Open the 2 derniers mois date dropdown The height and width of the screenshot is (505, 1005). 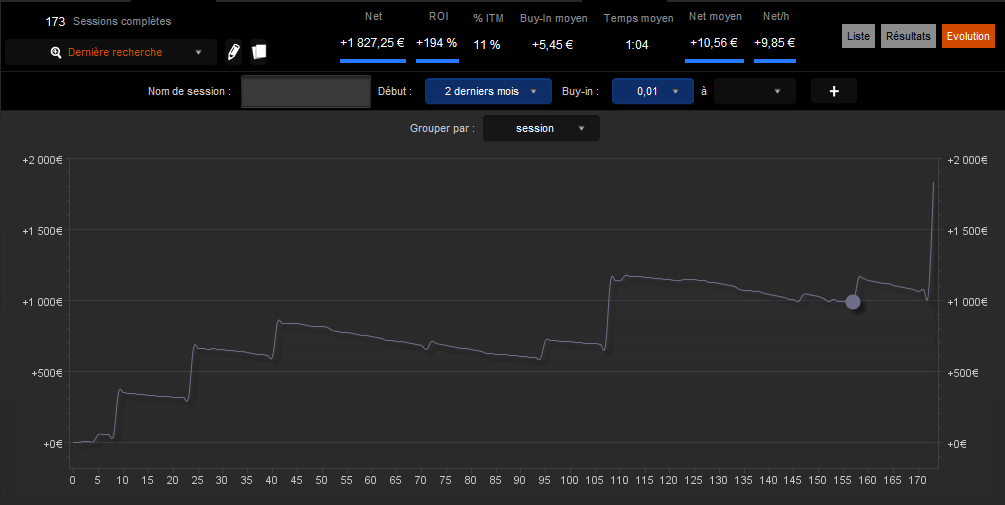488,91
